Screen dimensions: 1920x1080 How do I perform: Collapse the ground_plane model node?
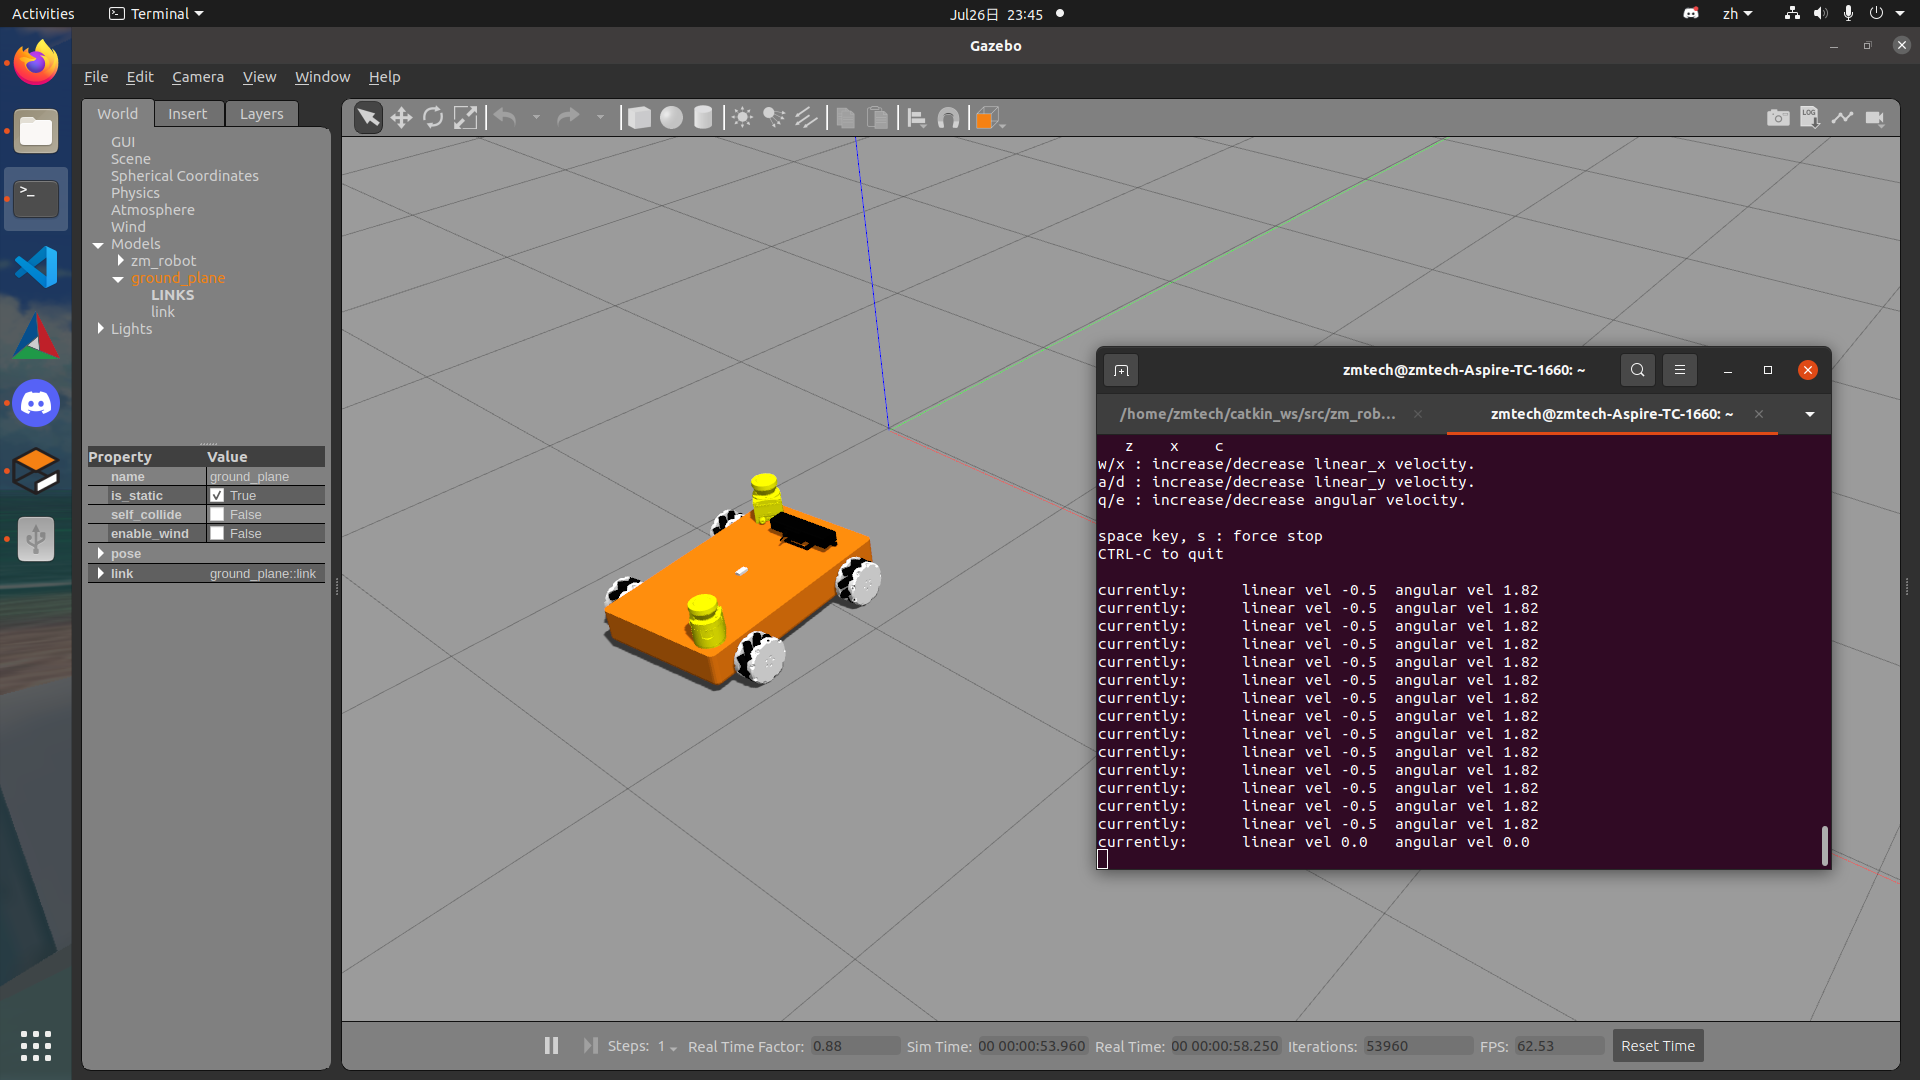click(118, 279)
